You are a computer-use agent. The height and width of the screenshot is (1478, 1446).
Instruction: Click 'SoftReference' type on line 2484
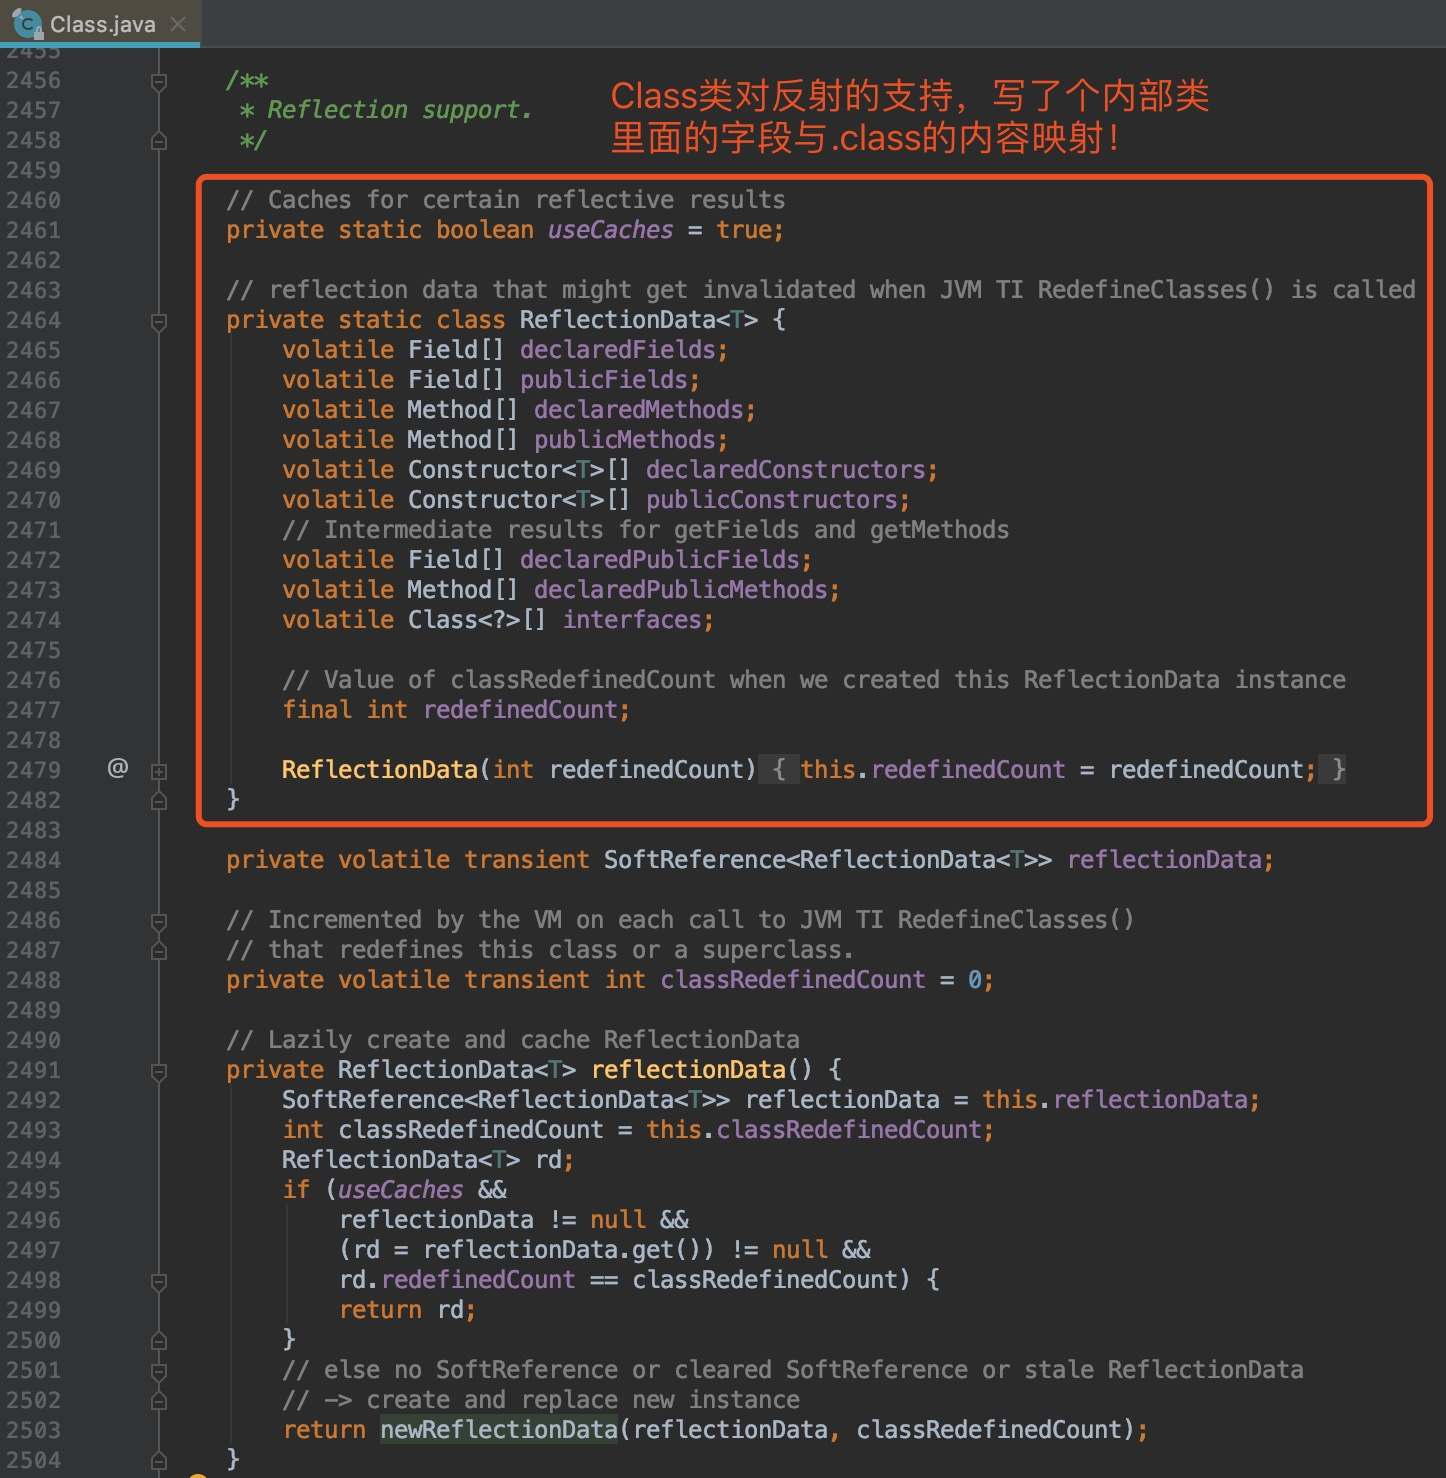click(695, 860)
